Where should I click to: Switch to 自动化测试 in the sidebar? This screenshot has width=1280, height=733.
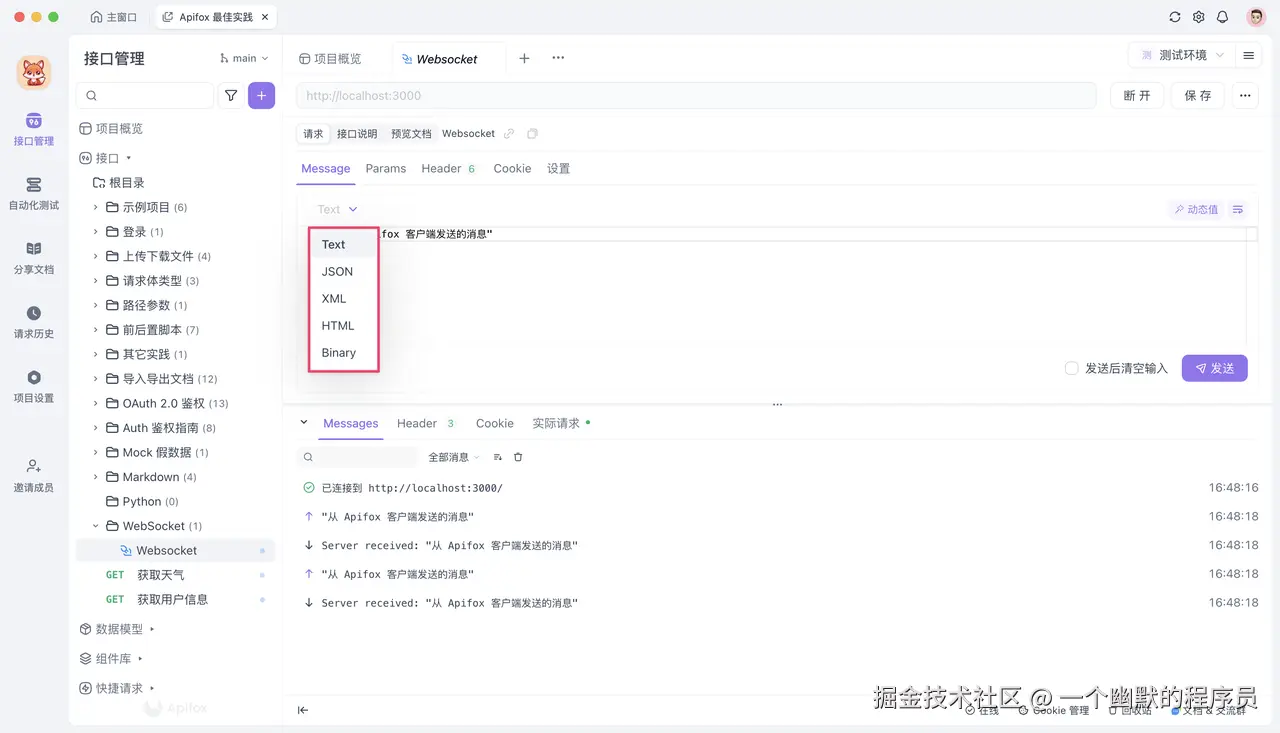click(x=33, y=196)
